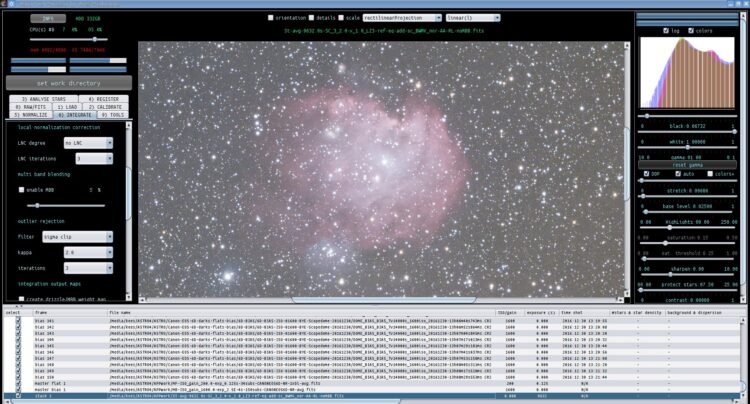Toggle create drizzle/MBB weight map checkbox
The image size is (750, 404).
click(21, 299)
